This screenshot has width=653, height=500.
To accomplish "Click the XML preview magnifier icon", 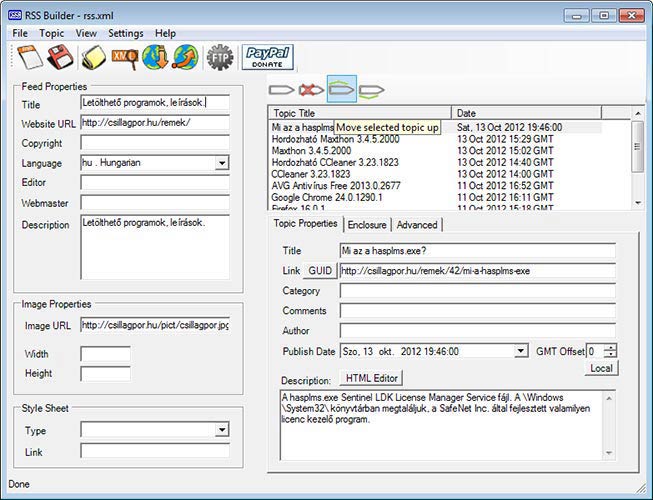I will point(125,57).
